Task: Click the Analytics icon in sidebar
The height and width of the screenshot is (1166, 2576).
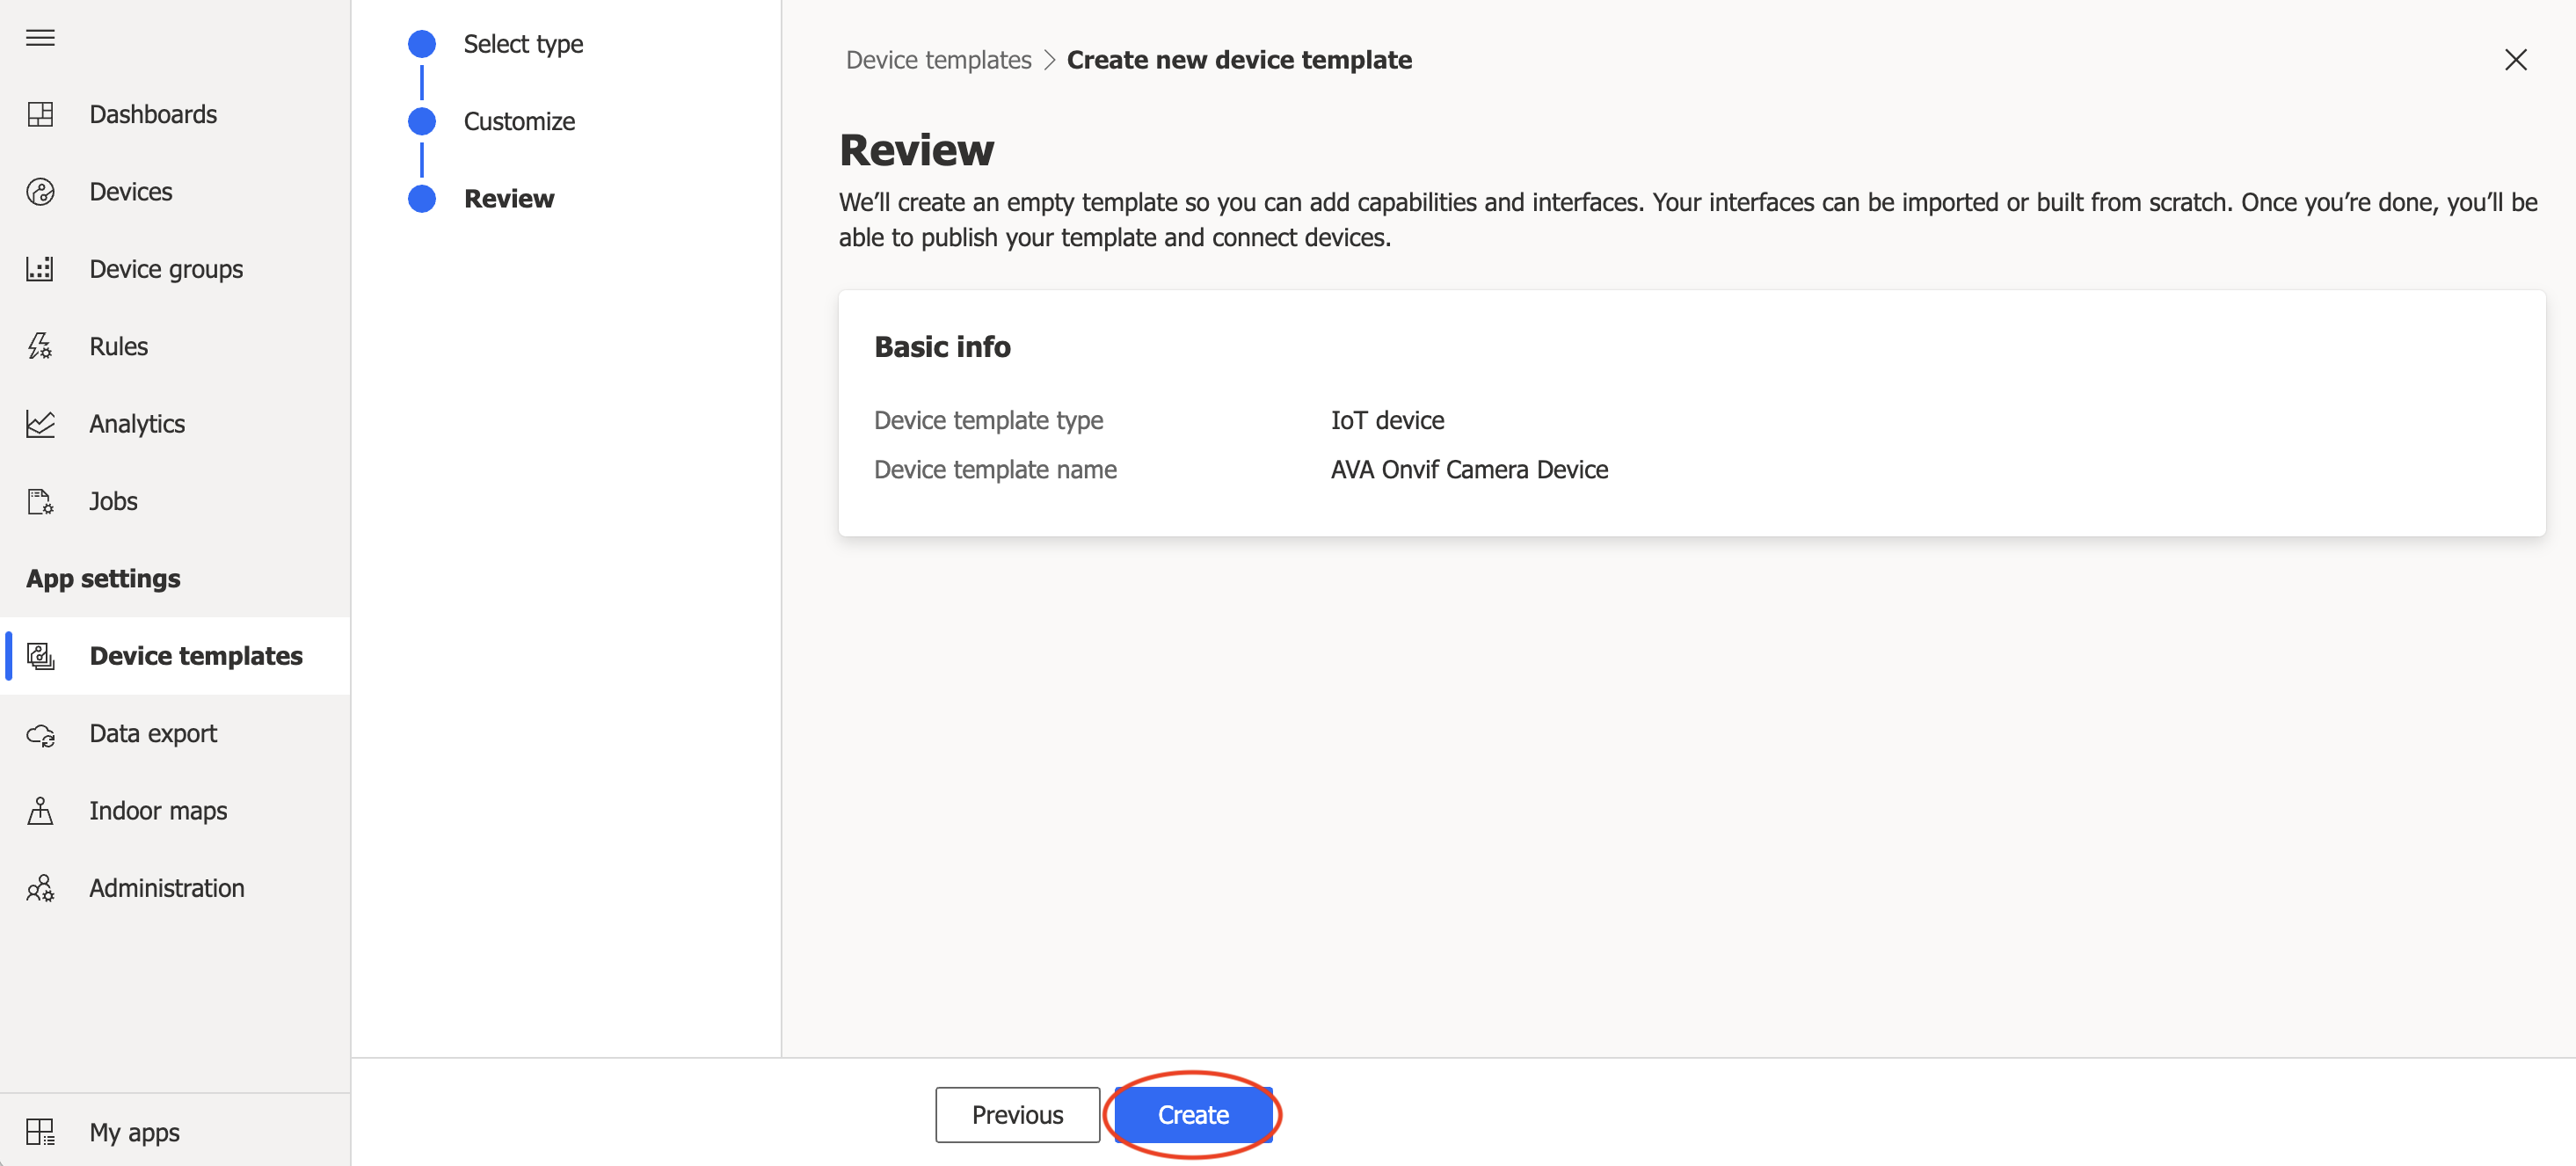Action: coord(44,424)
